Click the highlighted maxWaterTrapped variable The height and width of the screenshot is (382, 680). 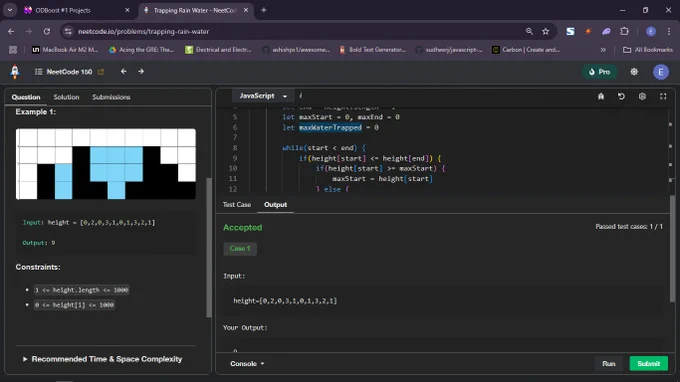[330, 127]
